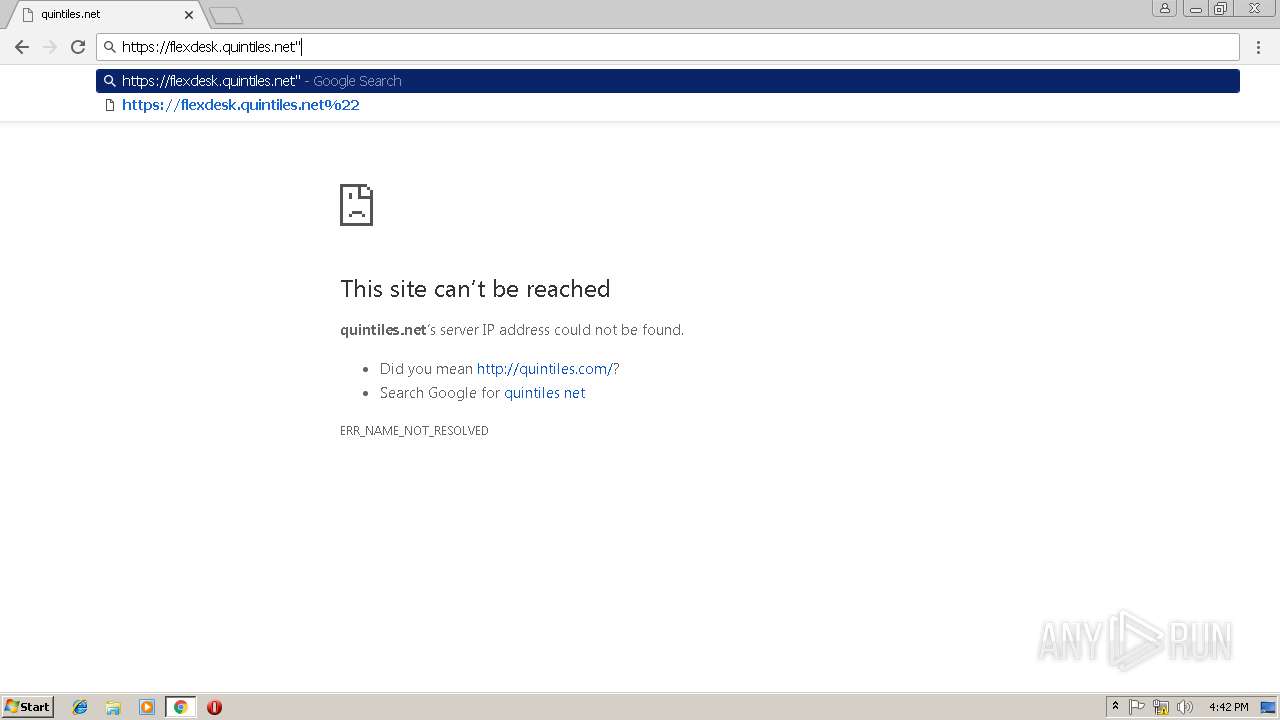1280x720 pixels.
Task: Click the sad page error icon
Action: point(356,205)
